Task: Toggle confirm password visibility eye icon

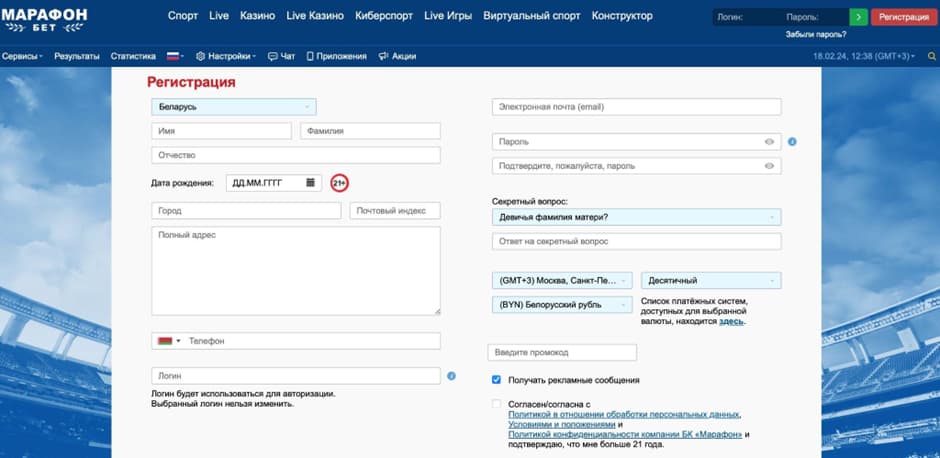Action: tap(769, 166)
